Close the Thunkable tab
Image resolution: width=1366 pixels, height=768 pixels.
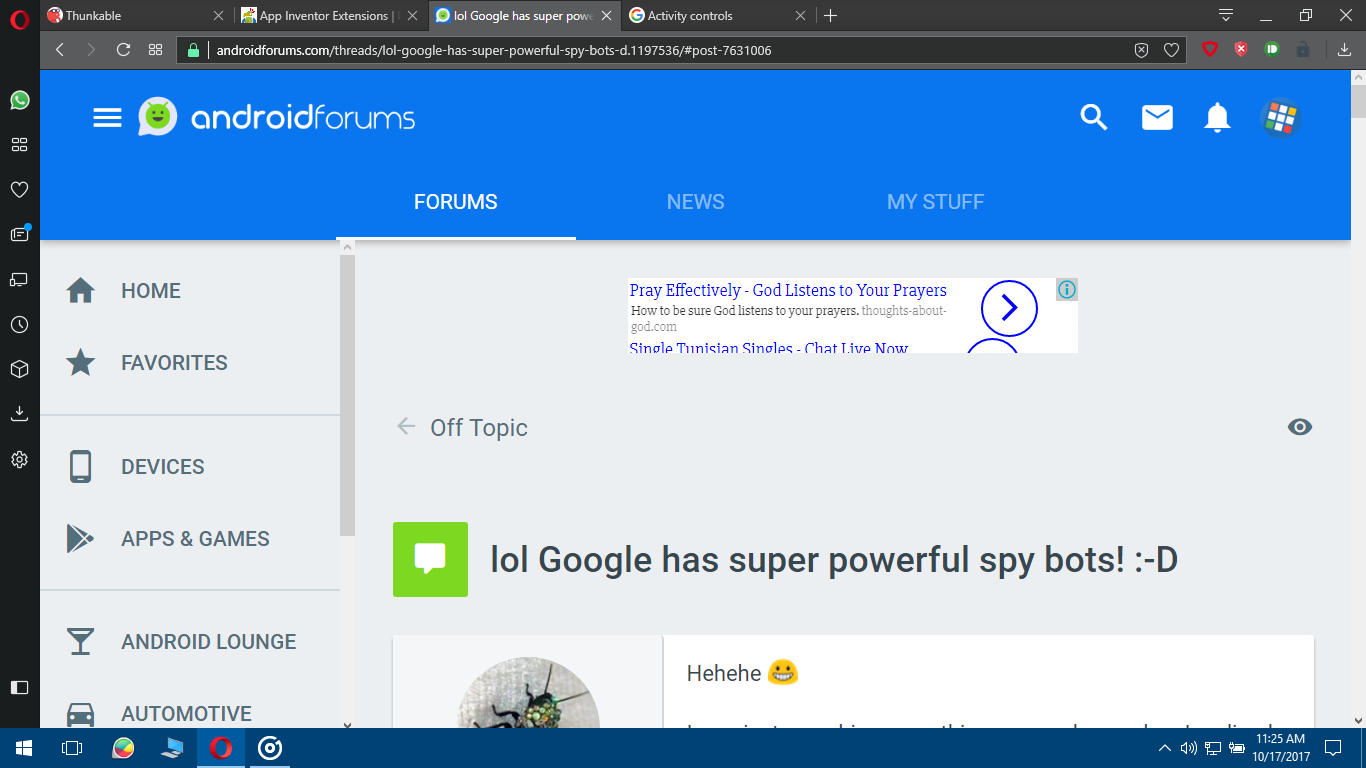pos(219,15)
